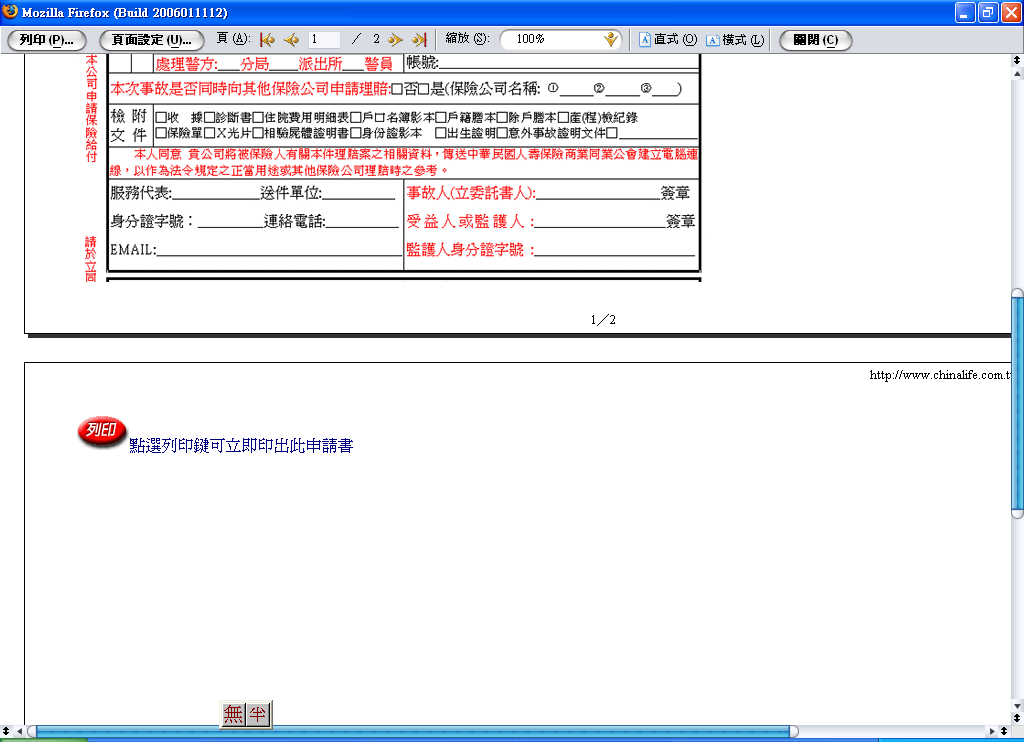Select 直式 portrait orientation
Screen dimensions: 1024x742
coord(668,40)
